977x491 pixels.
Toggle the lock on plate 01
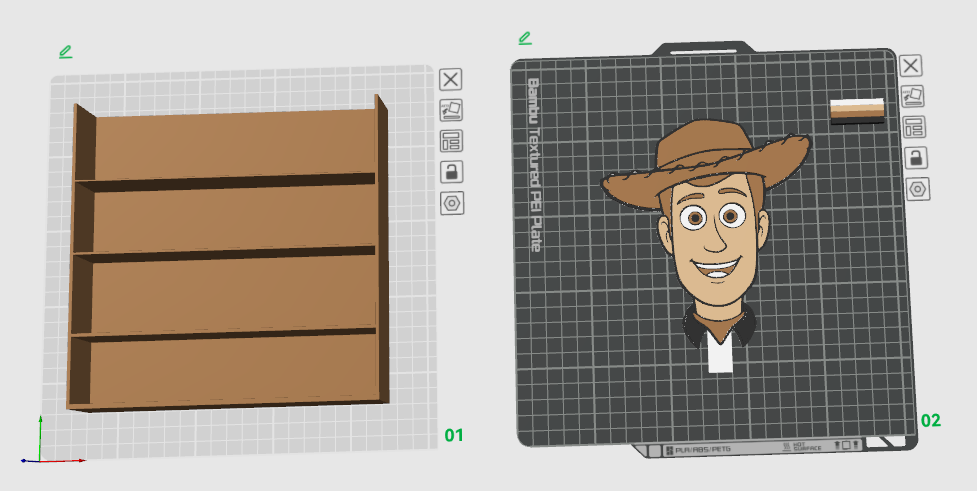coord(451,172)
